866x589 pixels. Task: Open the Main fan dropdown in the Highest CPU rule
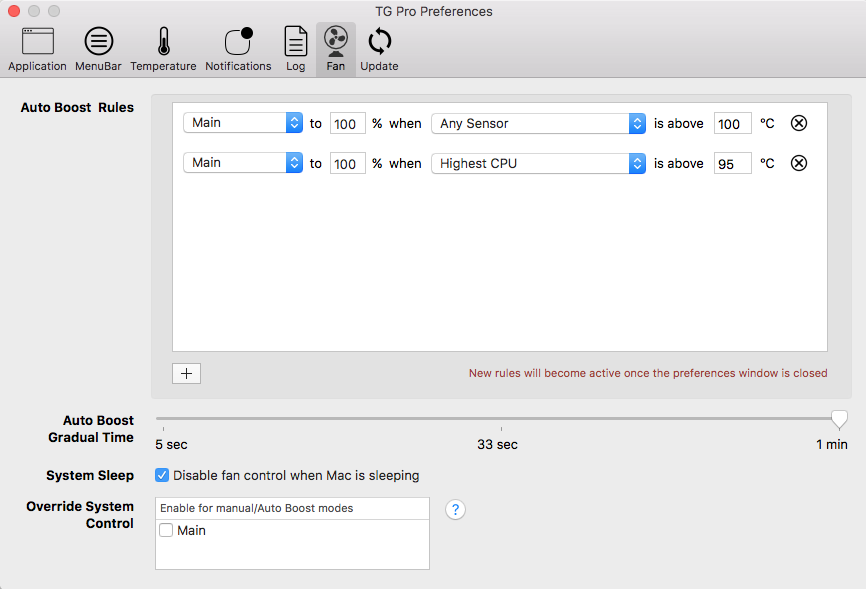tap(243, 162)
